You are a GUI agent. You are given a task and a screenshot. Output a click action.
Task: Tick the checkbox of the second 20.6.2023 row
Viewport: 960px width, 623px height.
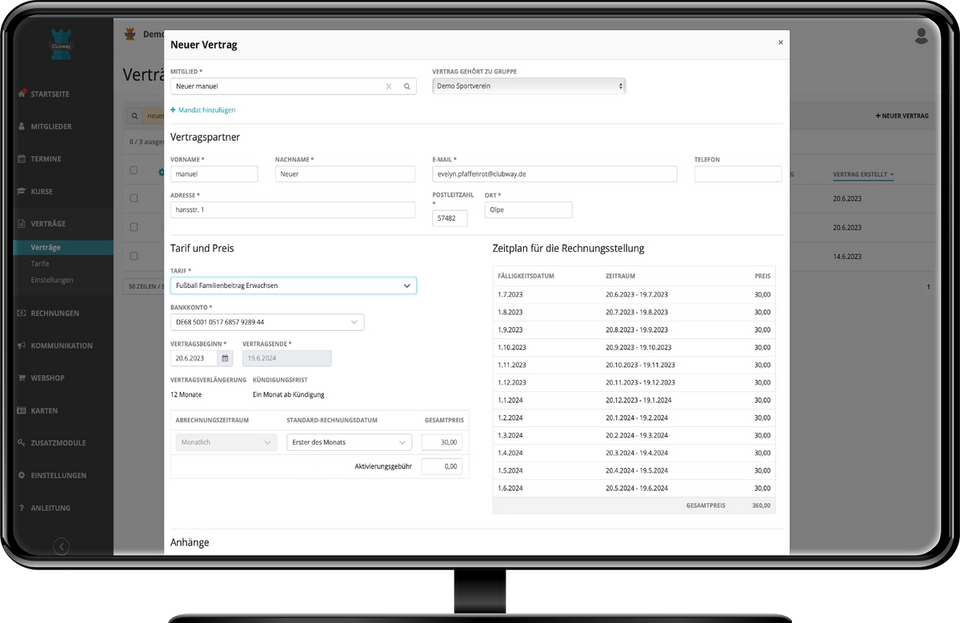(x=133, y=227)
